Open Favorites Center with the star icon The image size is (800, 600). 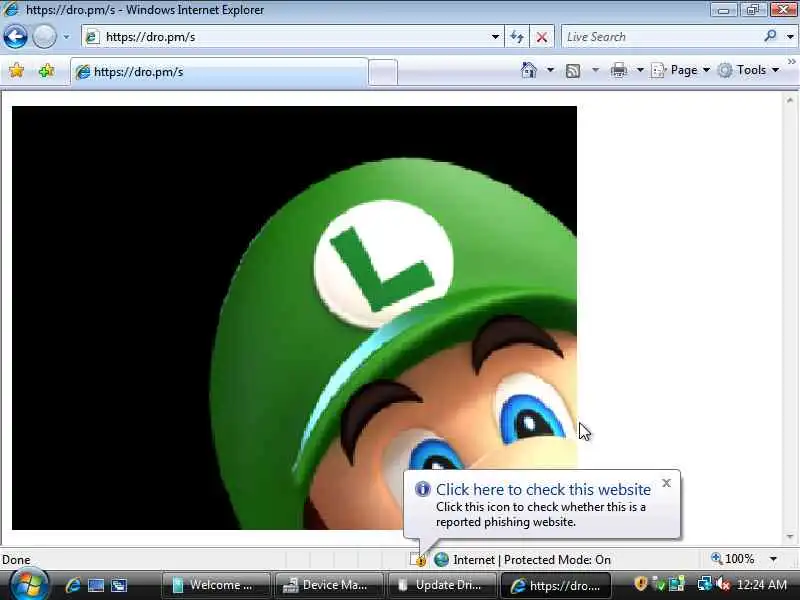pyautogui.click(x=17, y=70)
